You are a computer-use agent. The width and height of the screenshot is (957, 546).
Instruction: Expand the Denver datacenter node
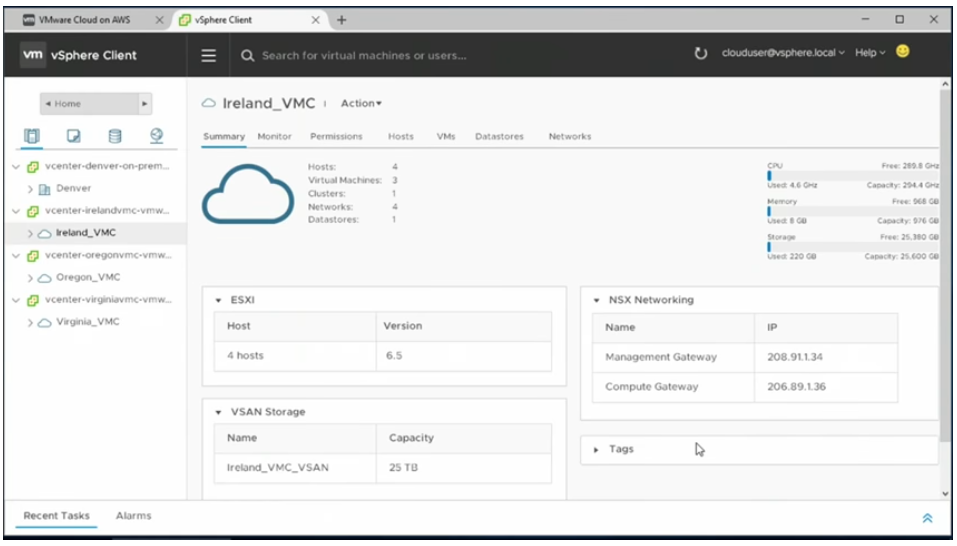30,189
